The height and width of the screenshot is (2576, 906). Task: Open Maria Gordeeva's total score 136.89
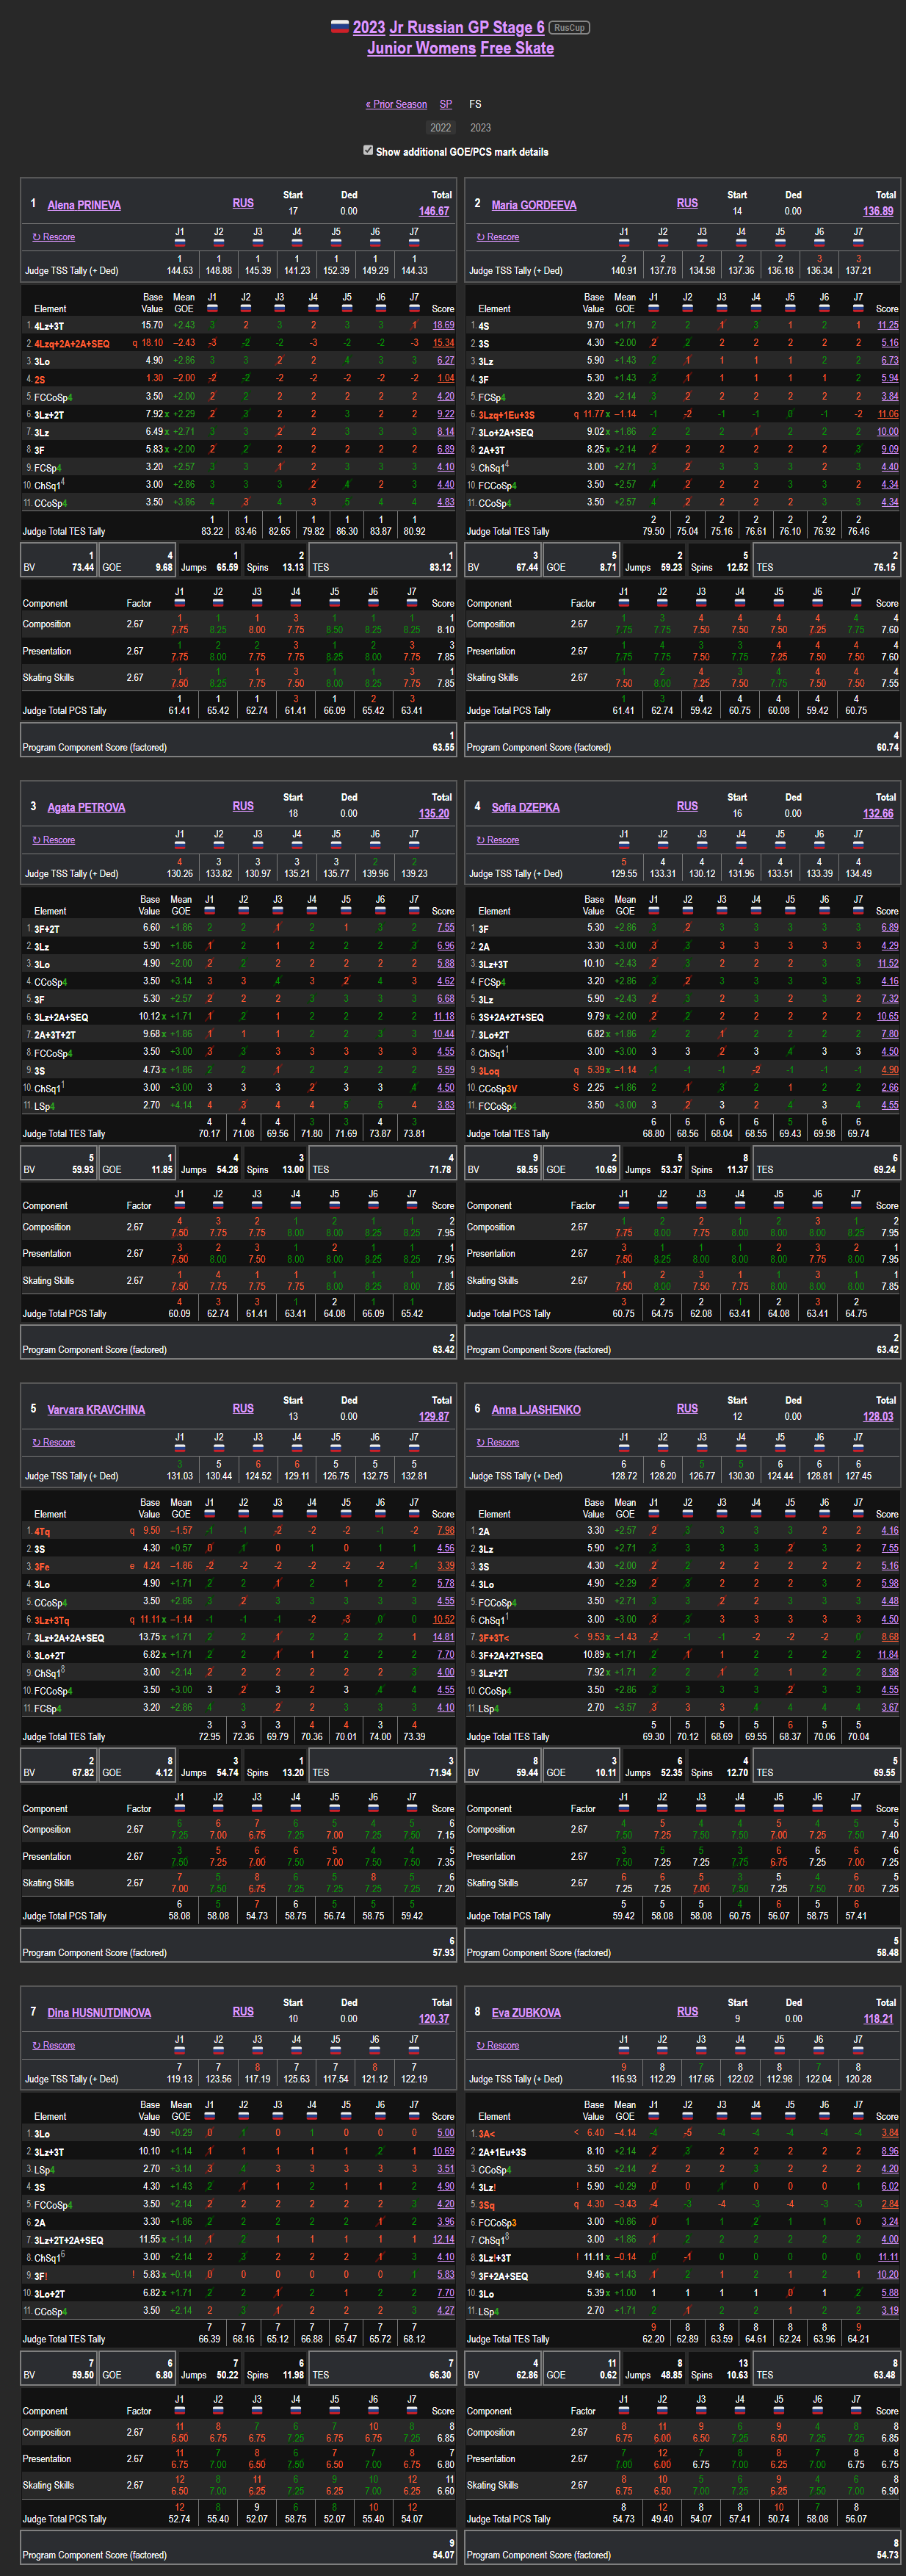pos(878,211)
